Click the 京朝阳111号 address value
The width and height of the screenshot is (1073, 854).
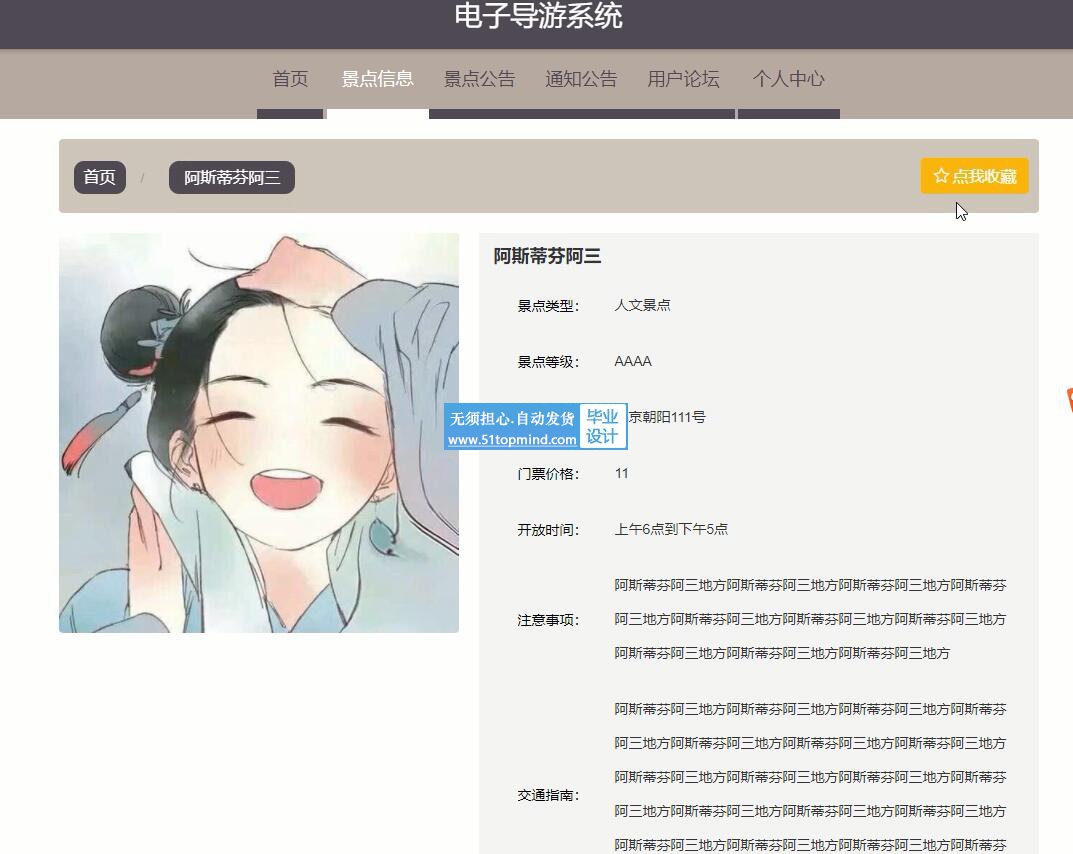(x=667, y=417)
